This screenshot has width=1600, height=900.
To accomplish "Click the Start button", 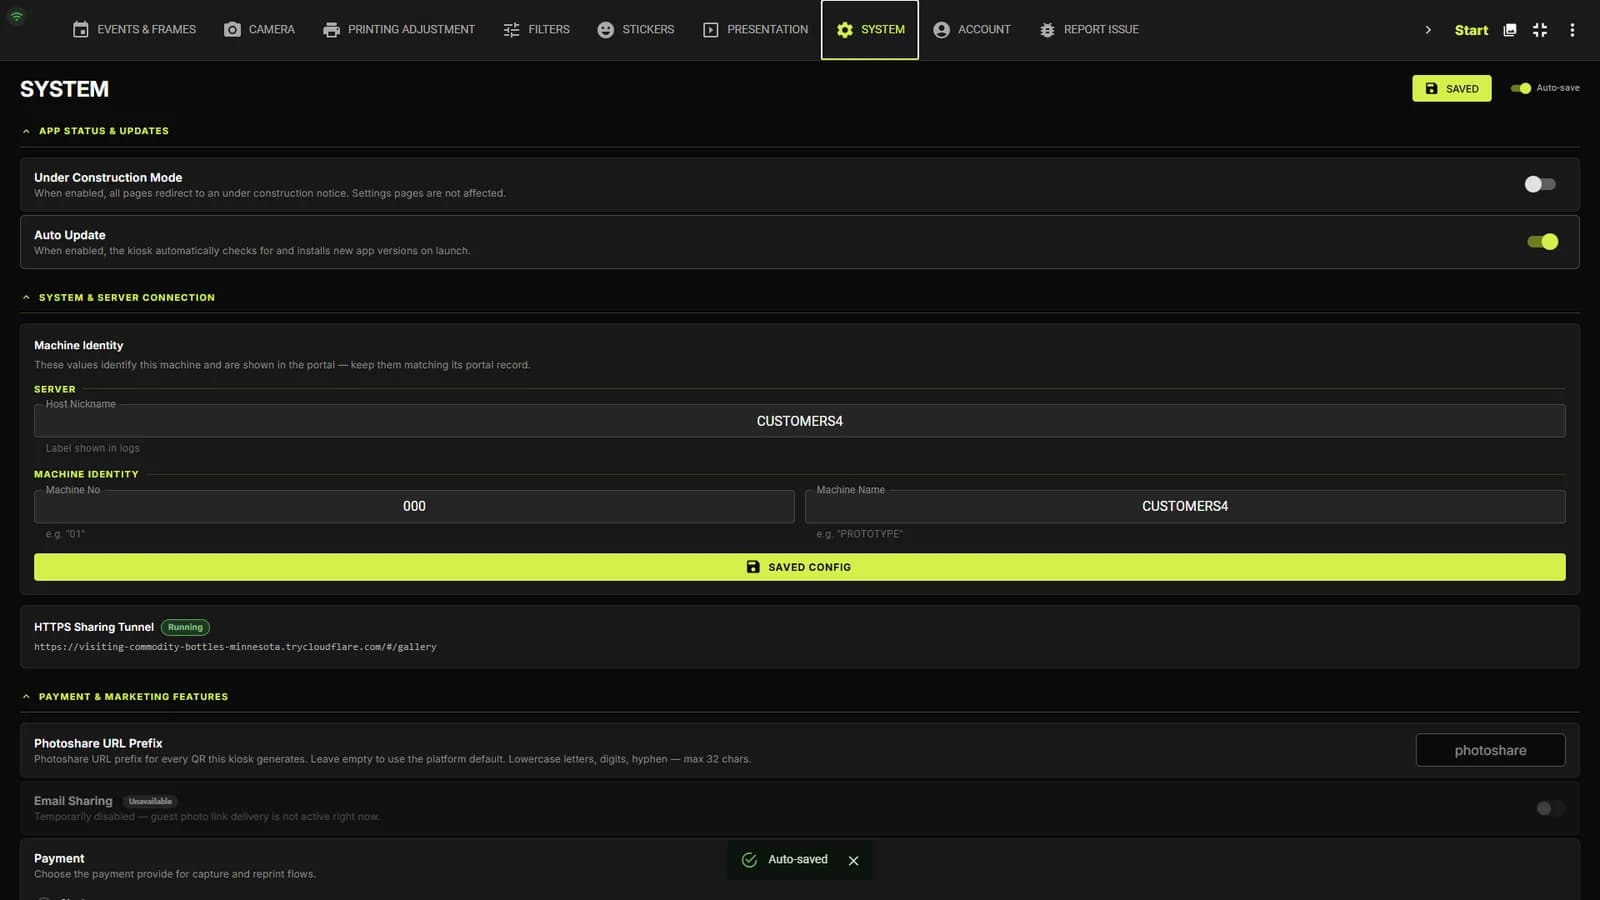I will pyautogui.click(x=1471, y=30).
